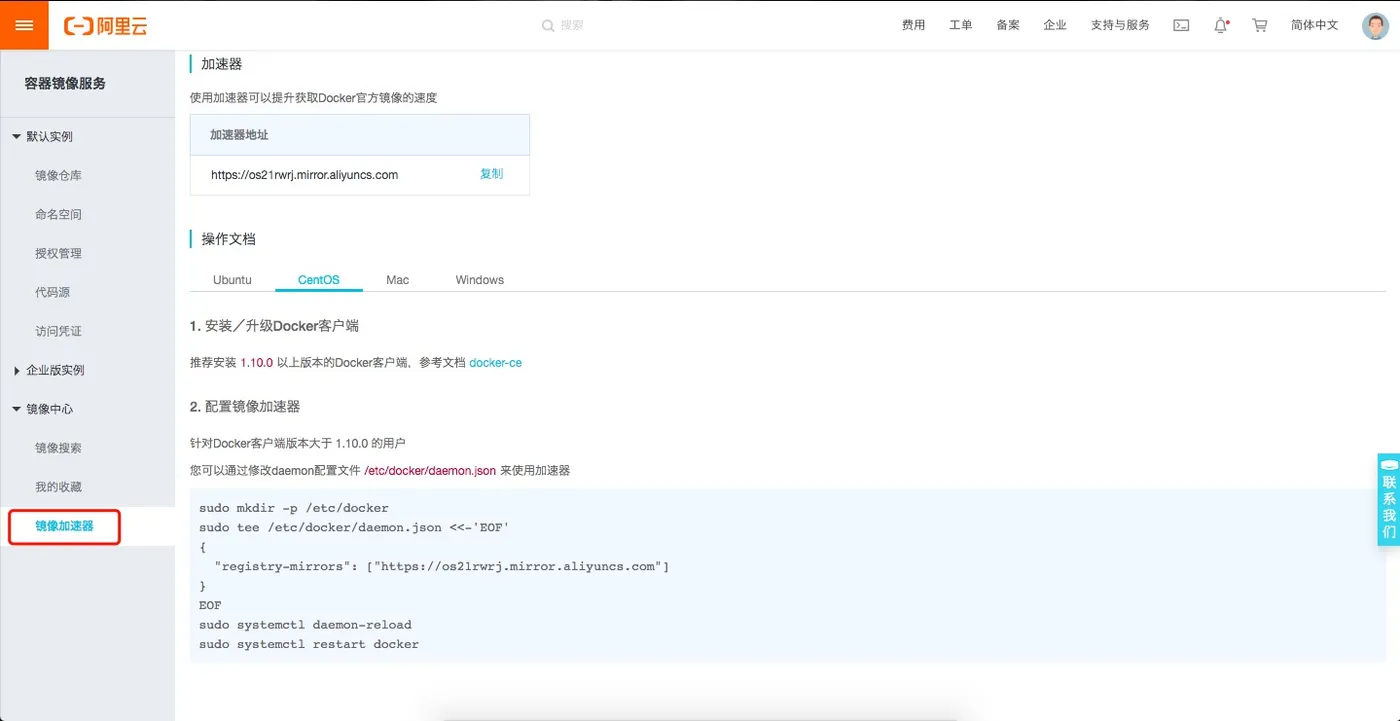Select 镜像加速器 in the sidebar
This screenshot has height=721, width=1400.
pyautogui.click(x=64, y=527)
